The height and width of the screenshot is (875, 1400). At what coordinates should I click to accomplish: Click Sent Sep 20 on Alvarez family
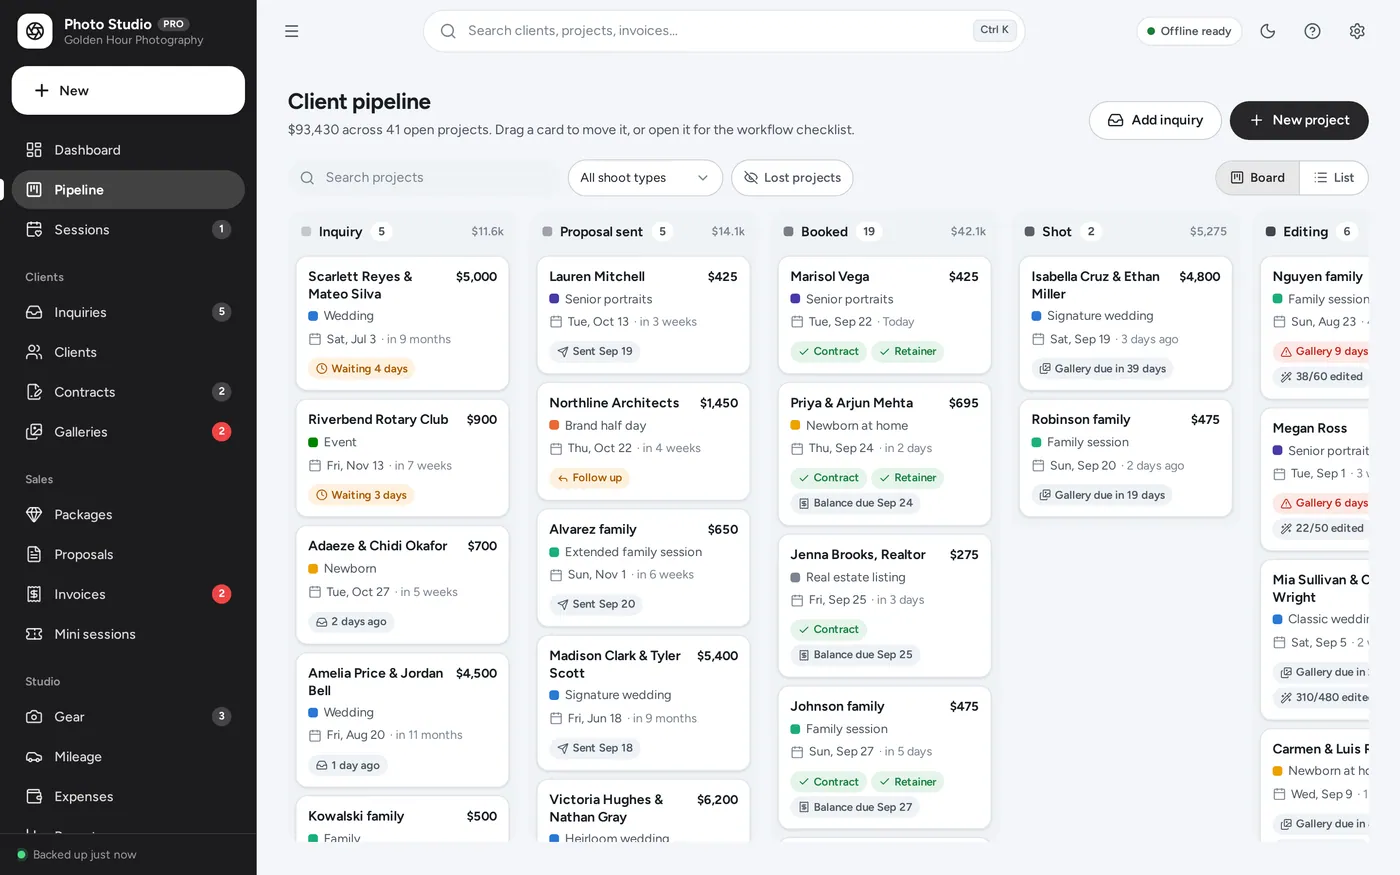click(x=596, y=604)
